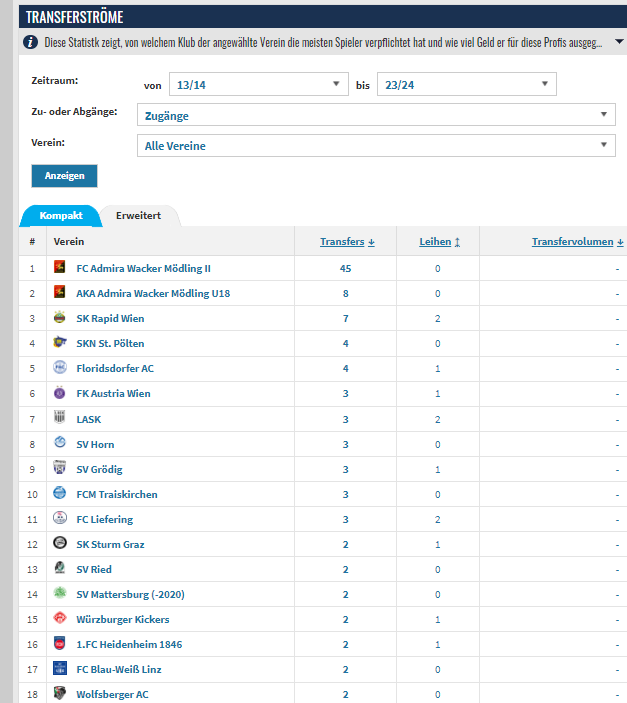The height and width of the screenshot is (703, 627).
Task: Click the LASK club logo
Action: click(x=60, y=417)
